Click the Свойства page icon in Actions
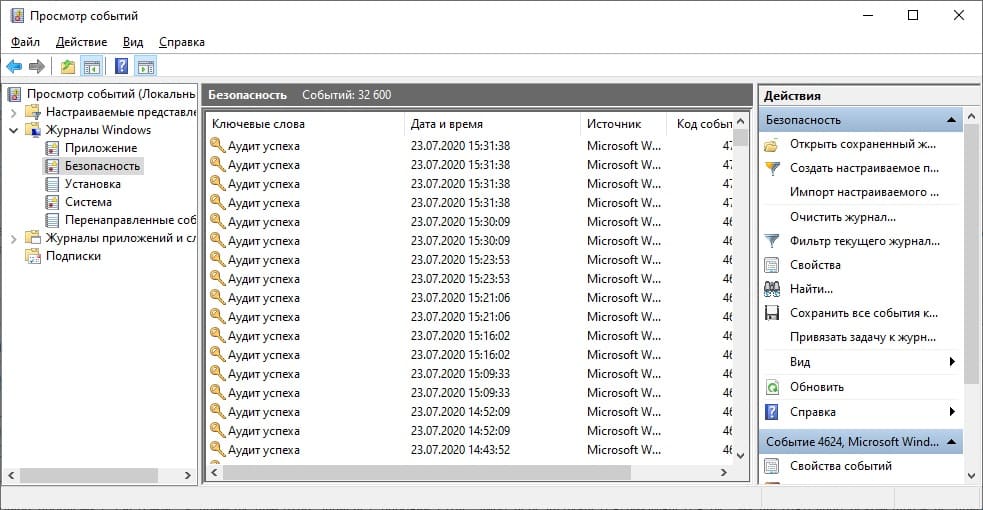 click(x=772, y=265)
